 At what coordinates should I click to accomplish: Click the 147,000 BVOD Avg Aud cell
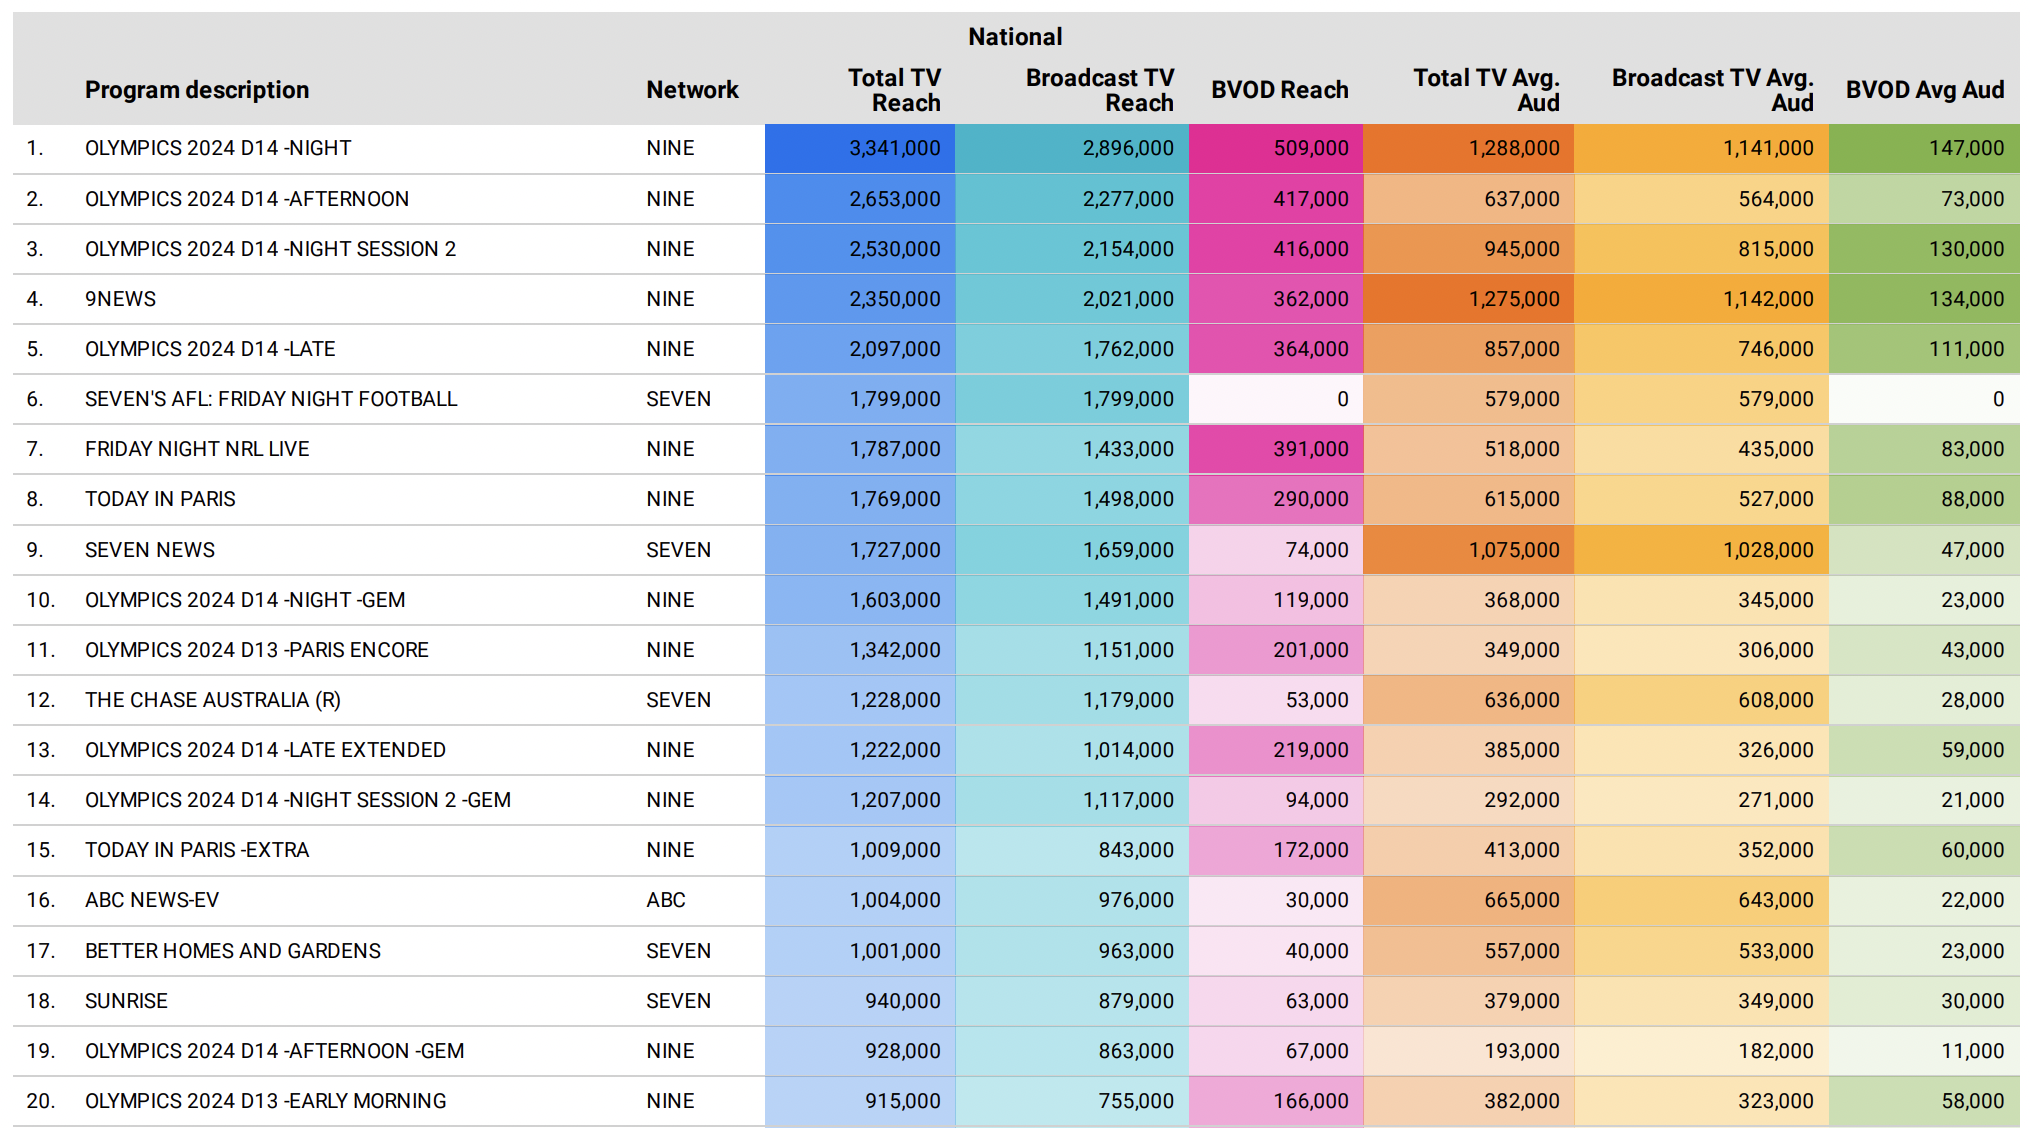point(1924,149)
